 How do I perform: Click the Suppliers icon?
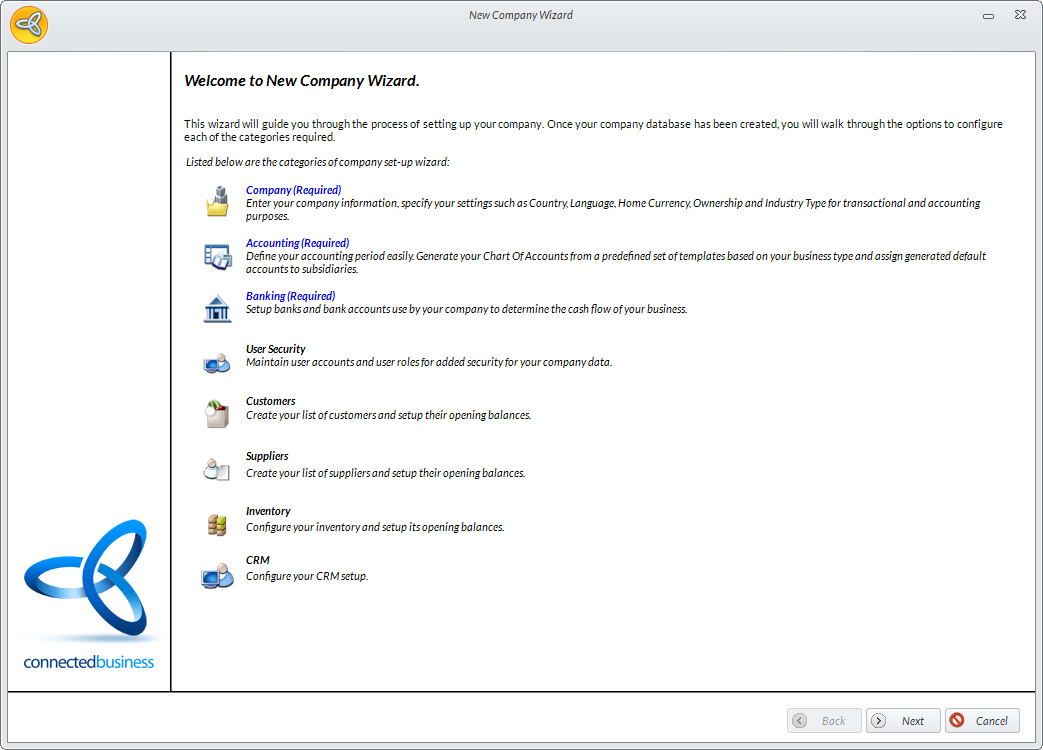click(x=217, y=468)
